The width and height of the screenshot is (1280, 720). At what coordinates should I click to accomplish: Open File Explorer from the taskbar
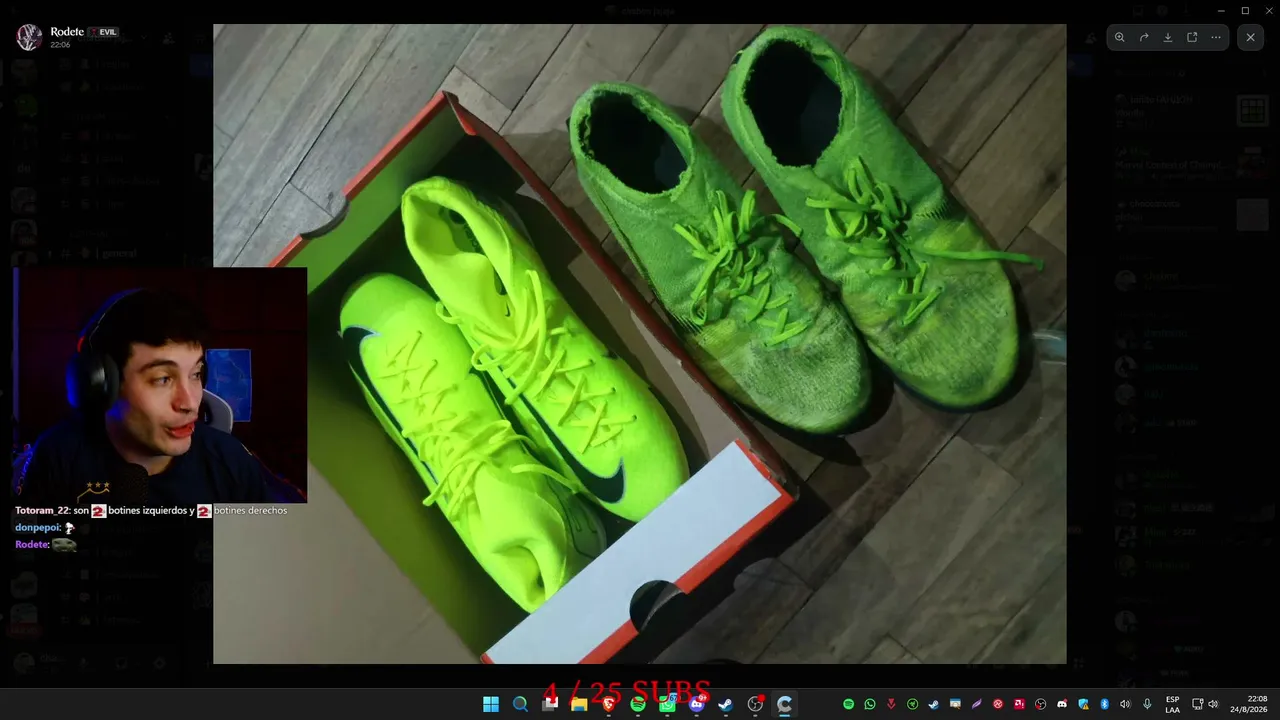579,704
